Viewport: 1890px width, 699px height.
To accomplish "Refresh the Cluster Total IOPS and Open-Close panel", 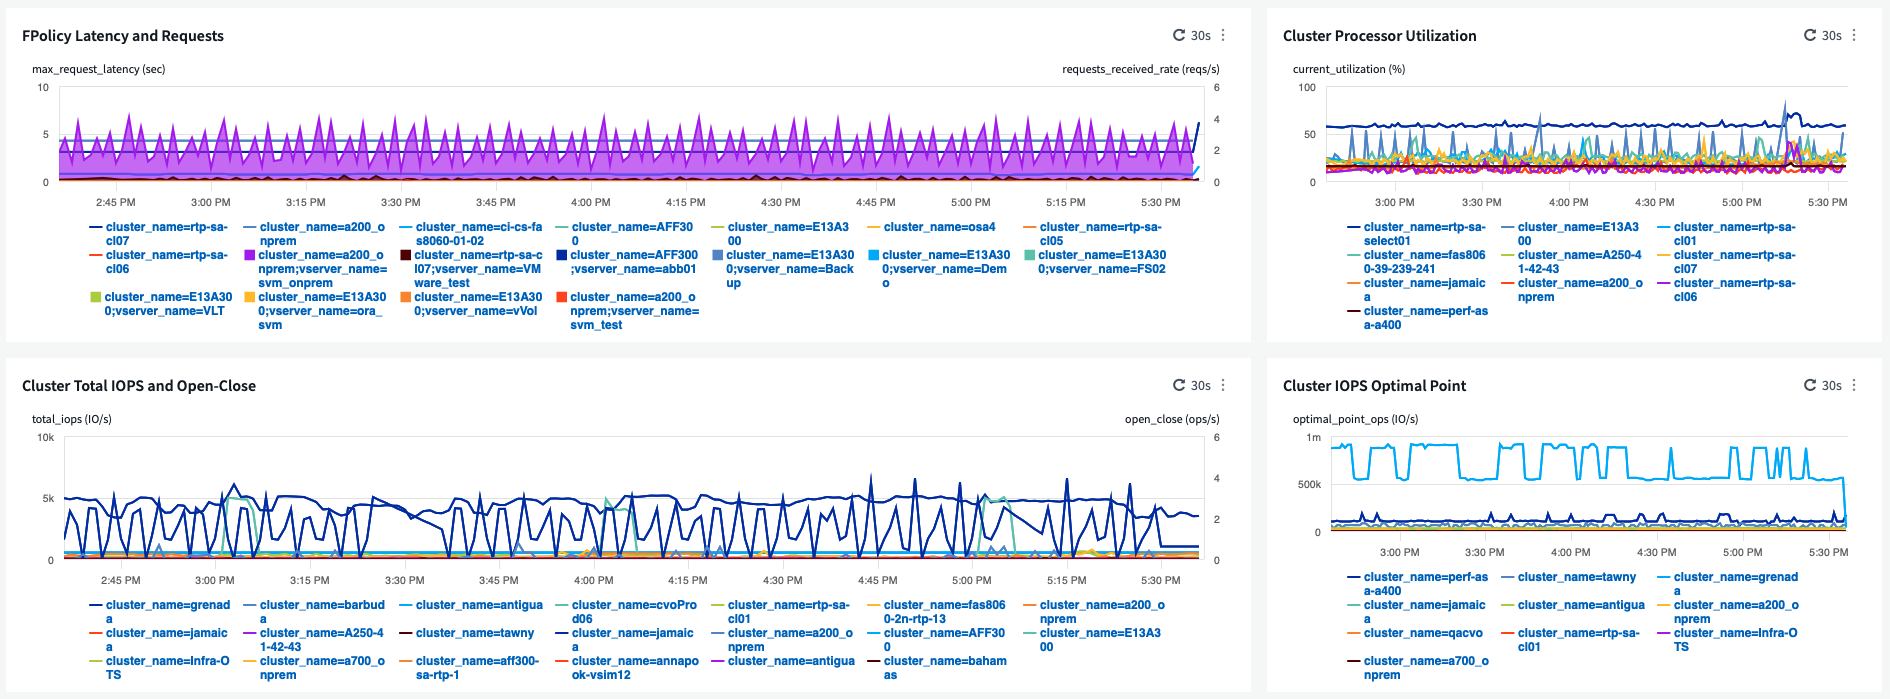I will pos(1179,385).
